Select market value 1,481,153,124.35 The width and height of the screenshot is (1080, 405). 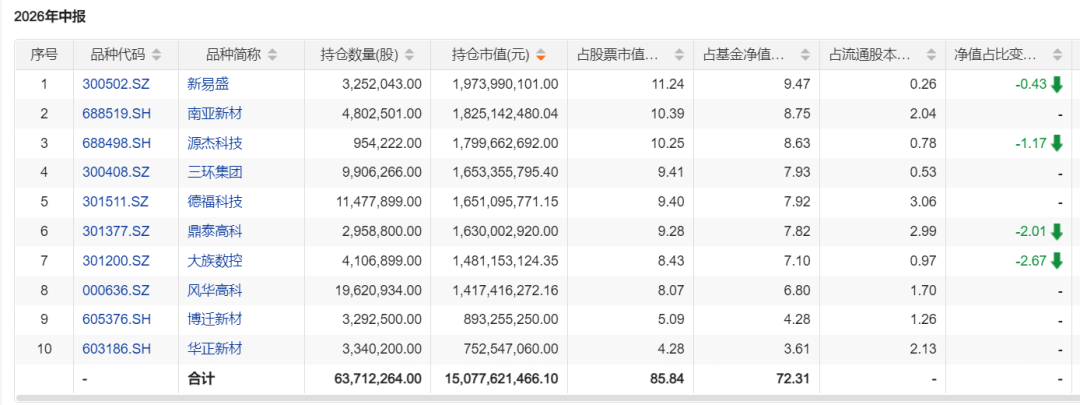[506, 261]
